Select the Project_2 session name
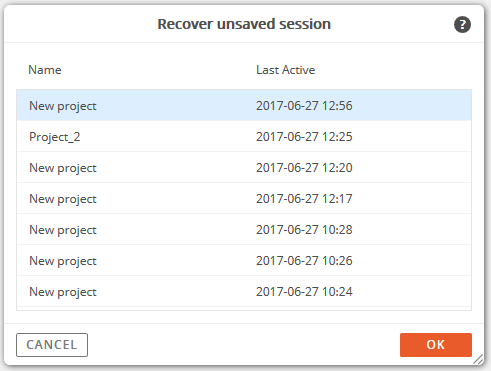This screenshot has width=491, height=371. 55,137
